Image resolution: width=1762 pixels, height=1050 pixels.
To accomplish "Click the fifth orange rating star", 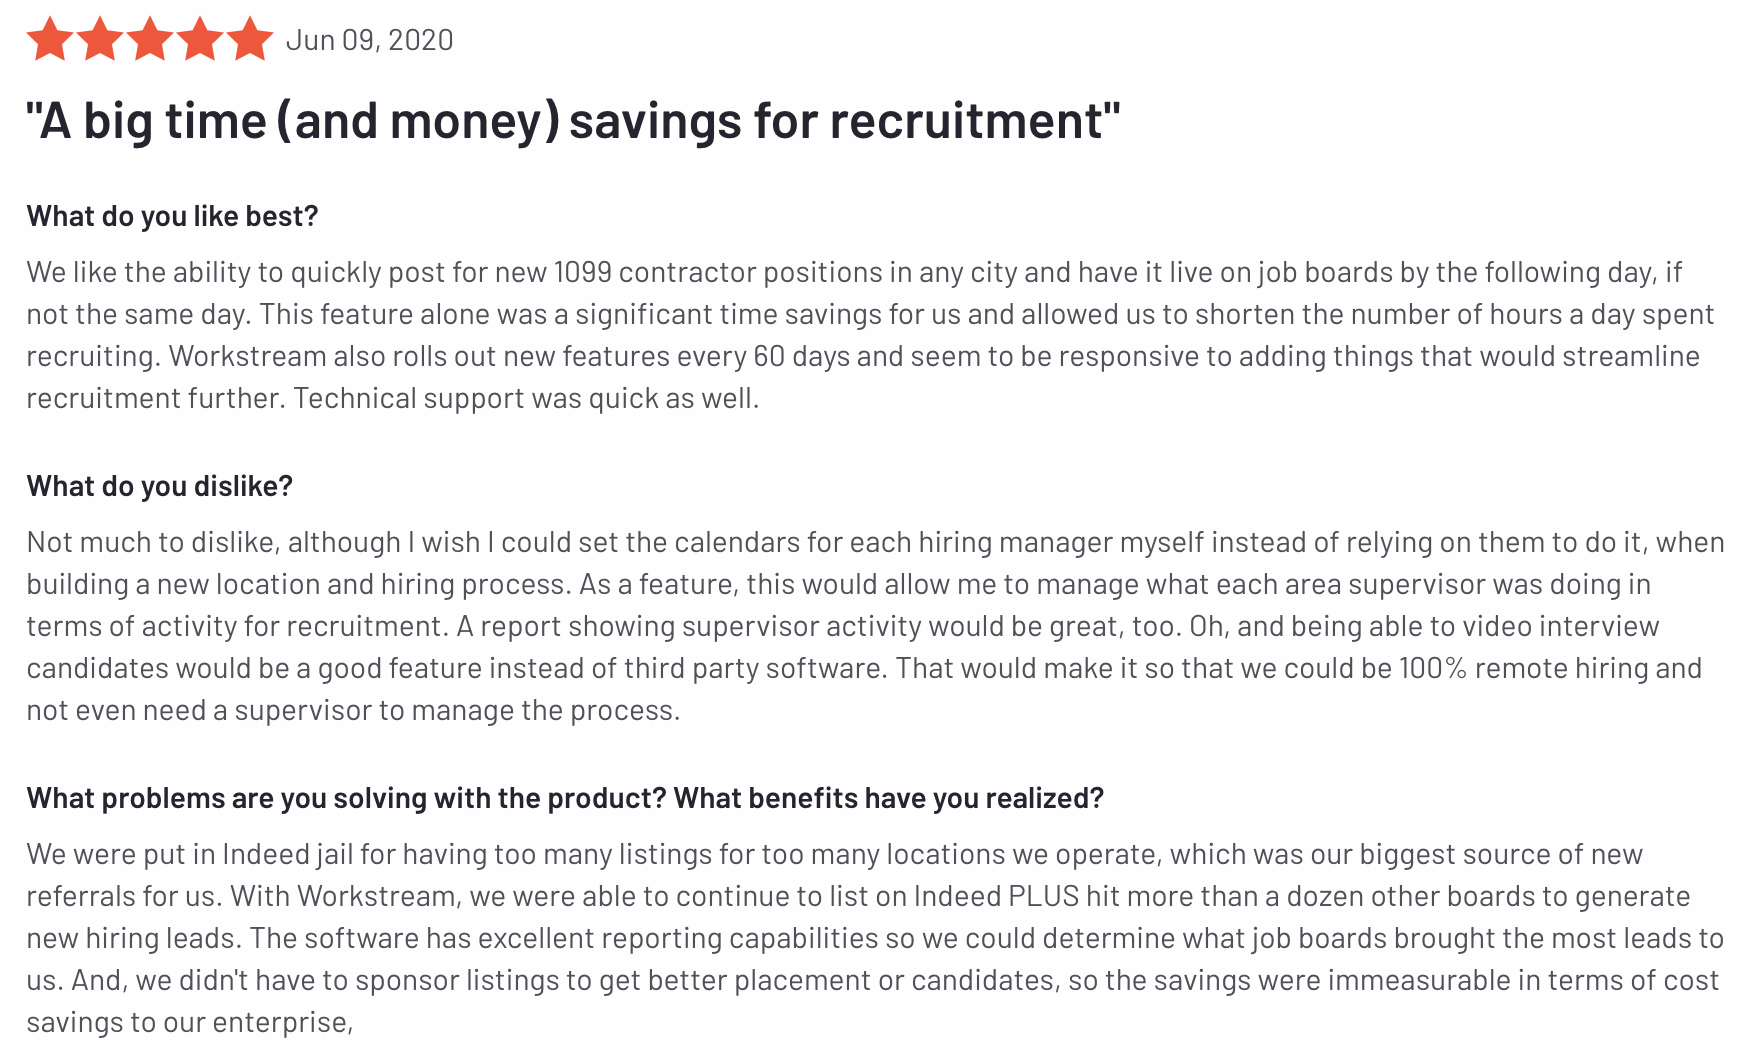I will point(250,40).
